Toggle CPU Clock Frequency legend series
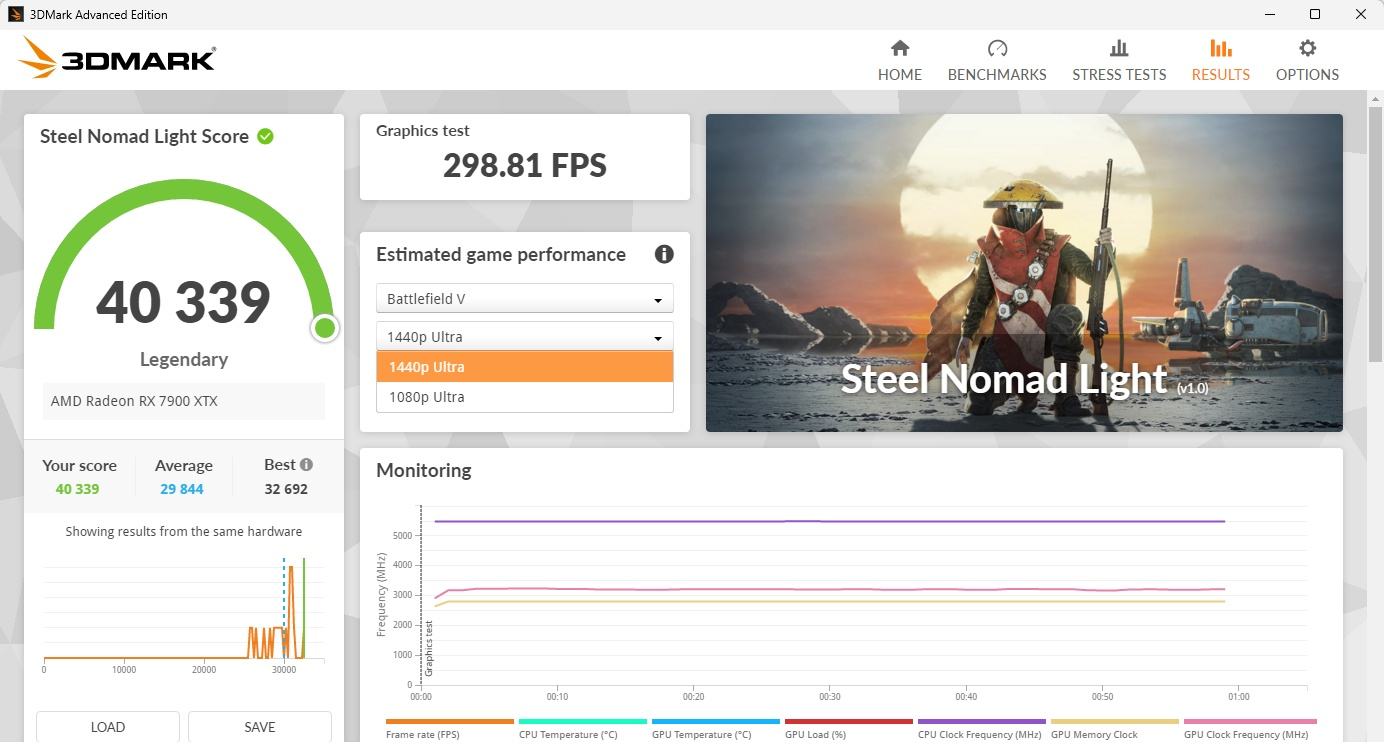This screenshot has width=1384, height=748. click(x=981, y=729)
